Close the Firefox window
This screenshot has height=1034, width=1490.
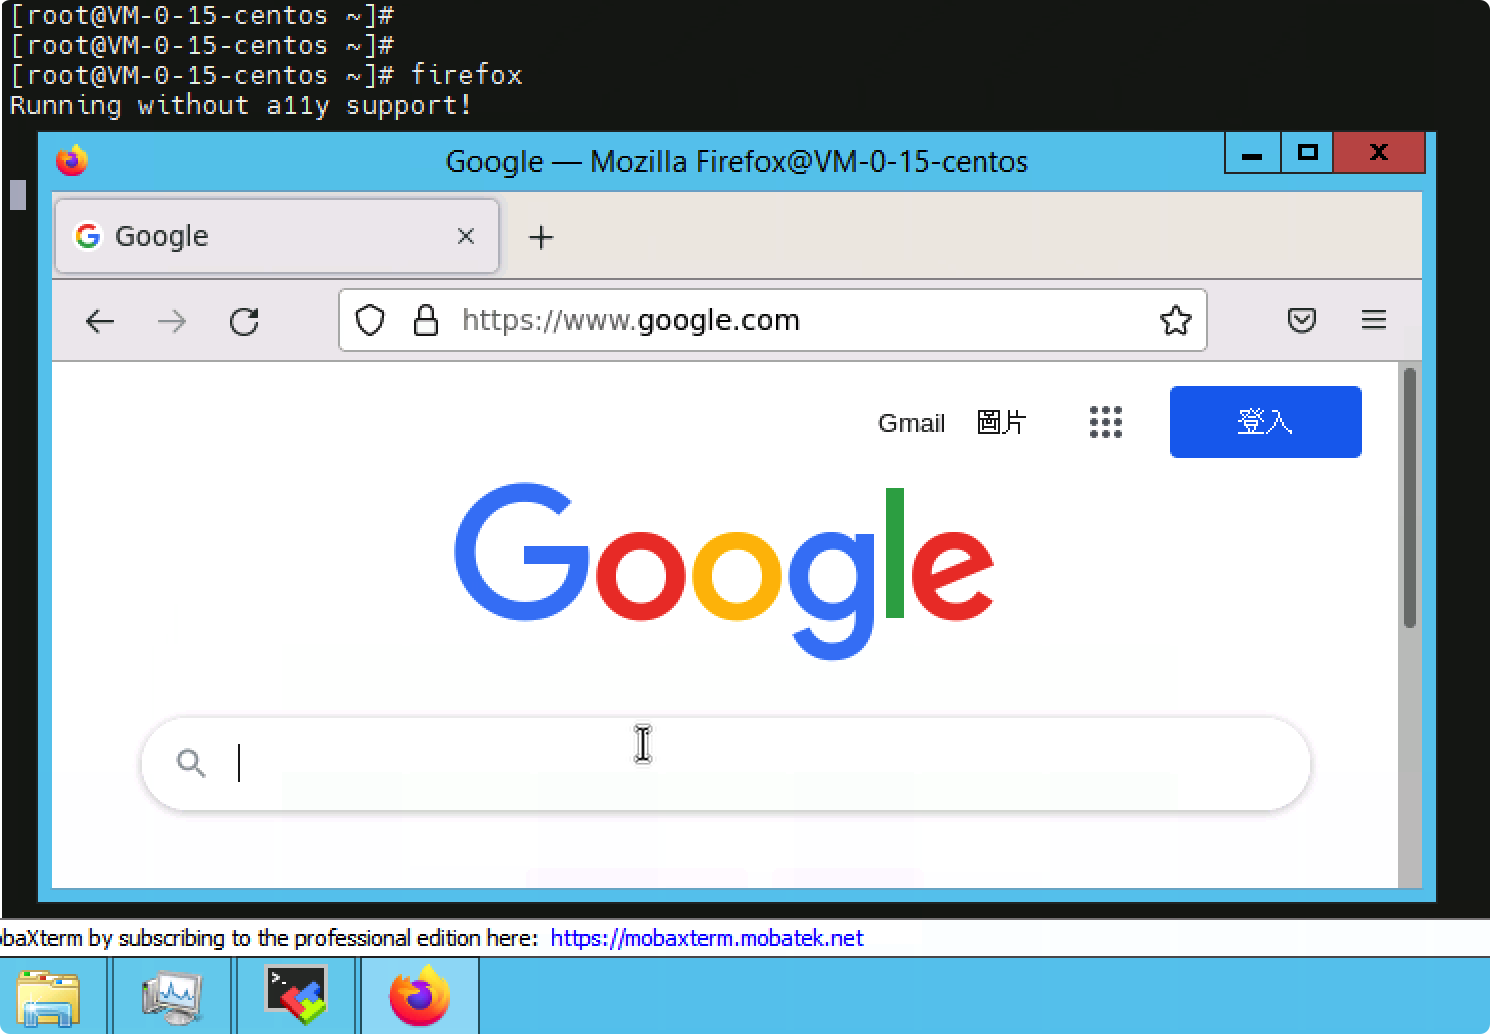(1378, 153)
